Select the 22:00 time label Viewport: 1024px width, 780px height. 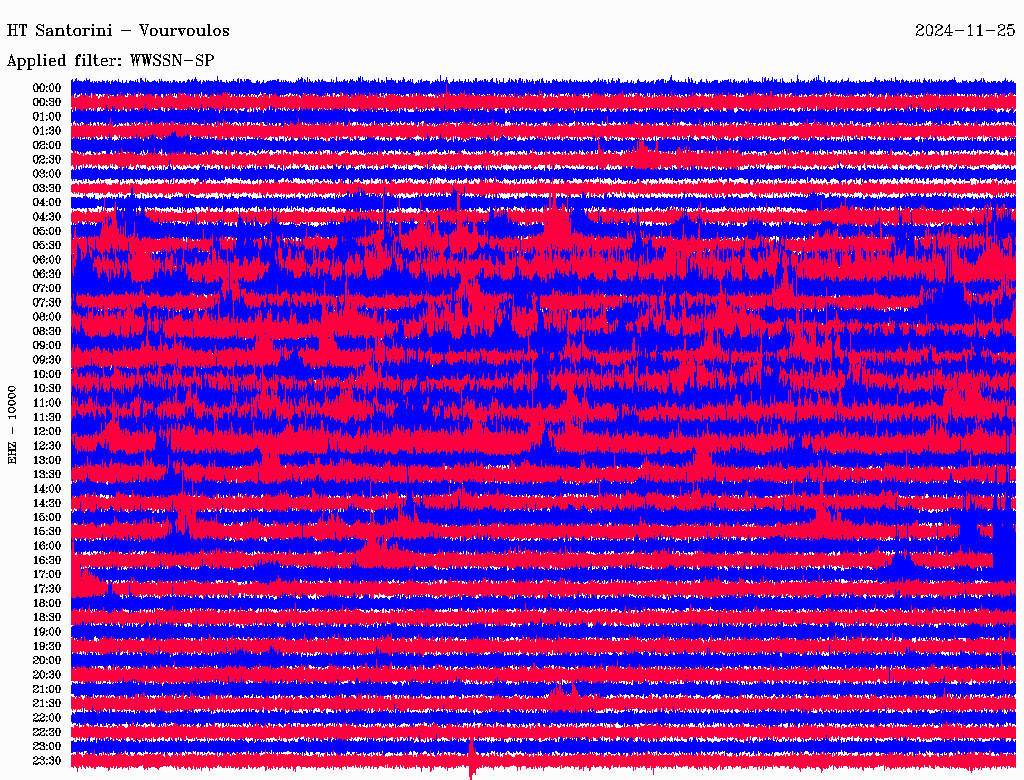(47, 718)
